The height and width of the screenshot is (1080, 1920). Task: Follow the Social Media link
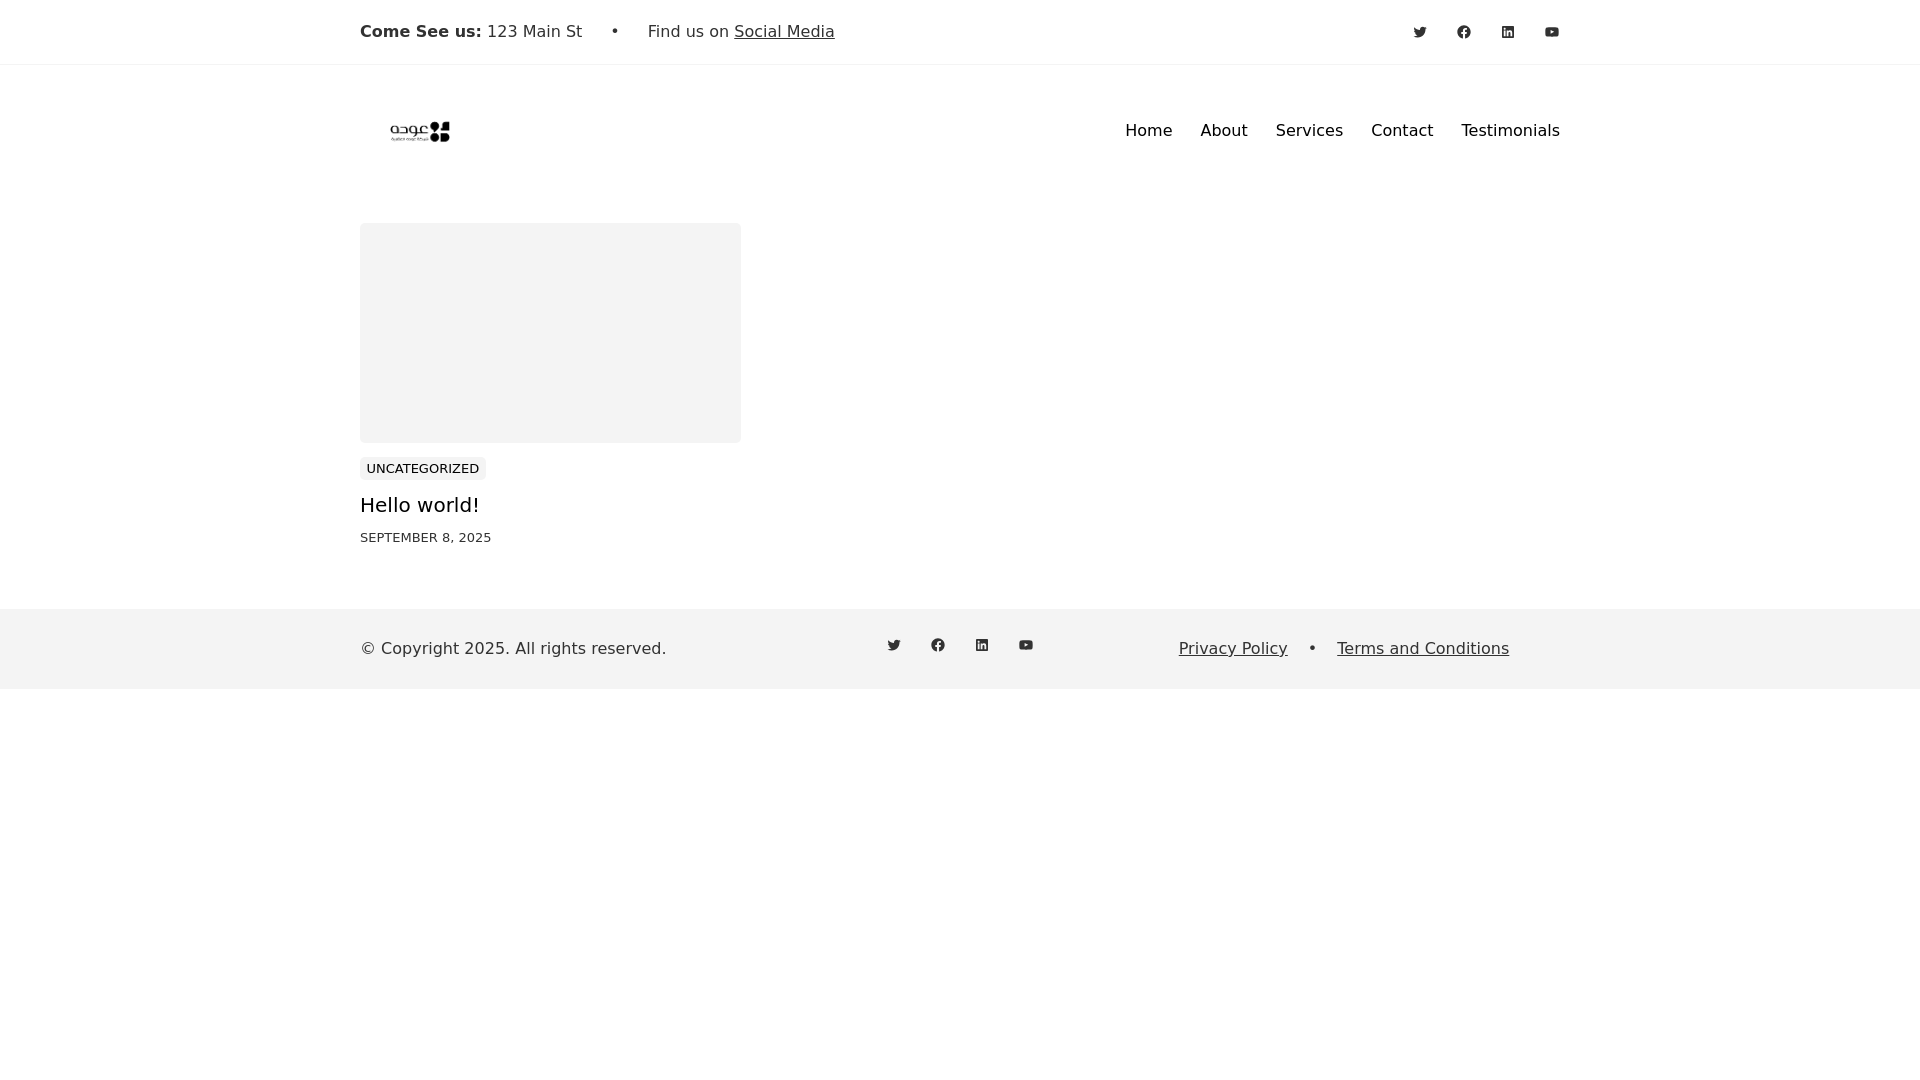click(x=784, y=32)
